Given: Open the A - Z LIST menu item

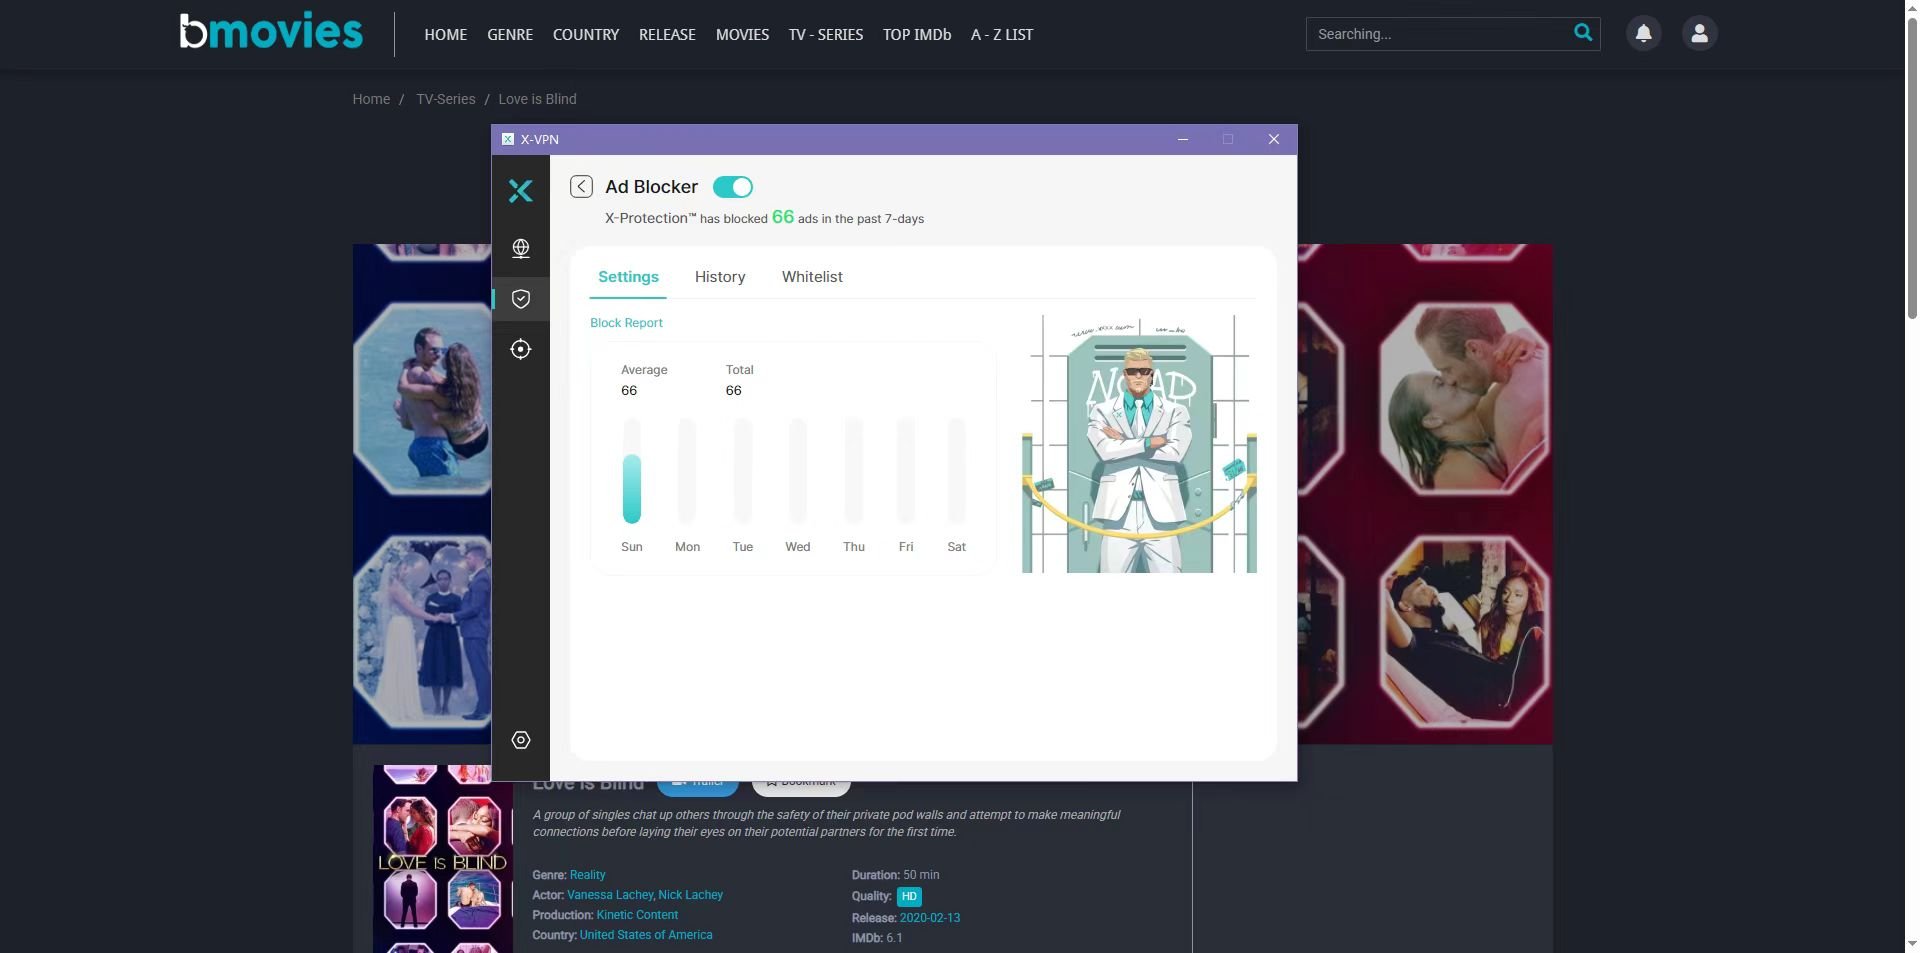Looking at the screenshot, I should click(1002, 34).
